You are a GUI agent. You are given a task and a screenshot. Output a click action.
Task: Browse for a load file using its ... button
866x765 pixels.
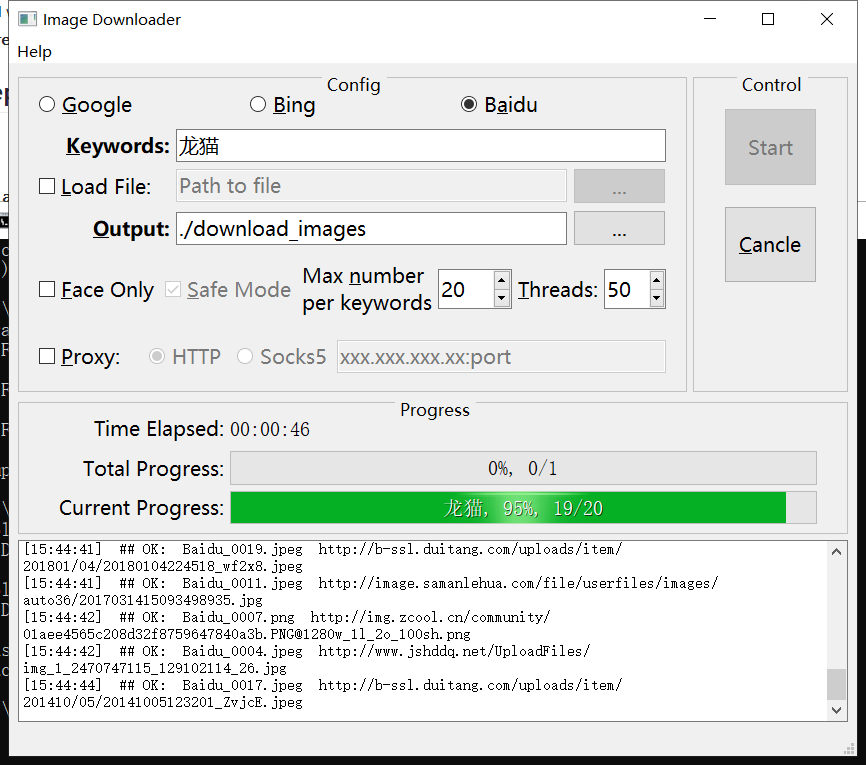618,186
